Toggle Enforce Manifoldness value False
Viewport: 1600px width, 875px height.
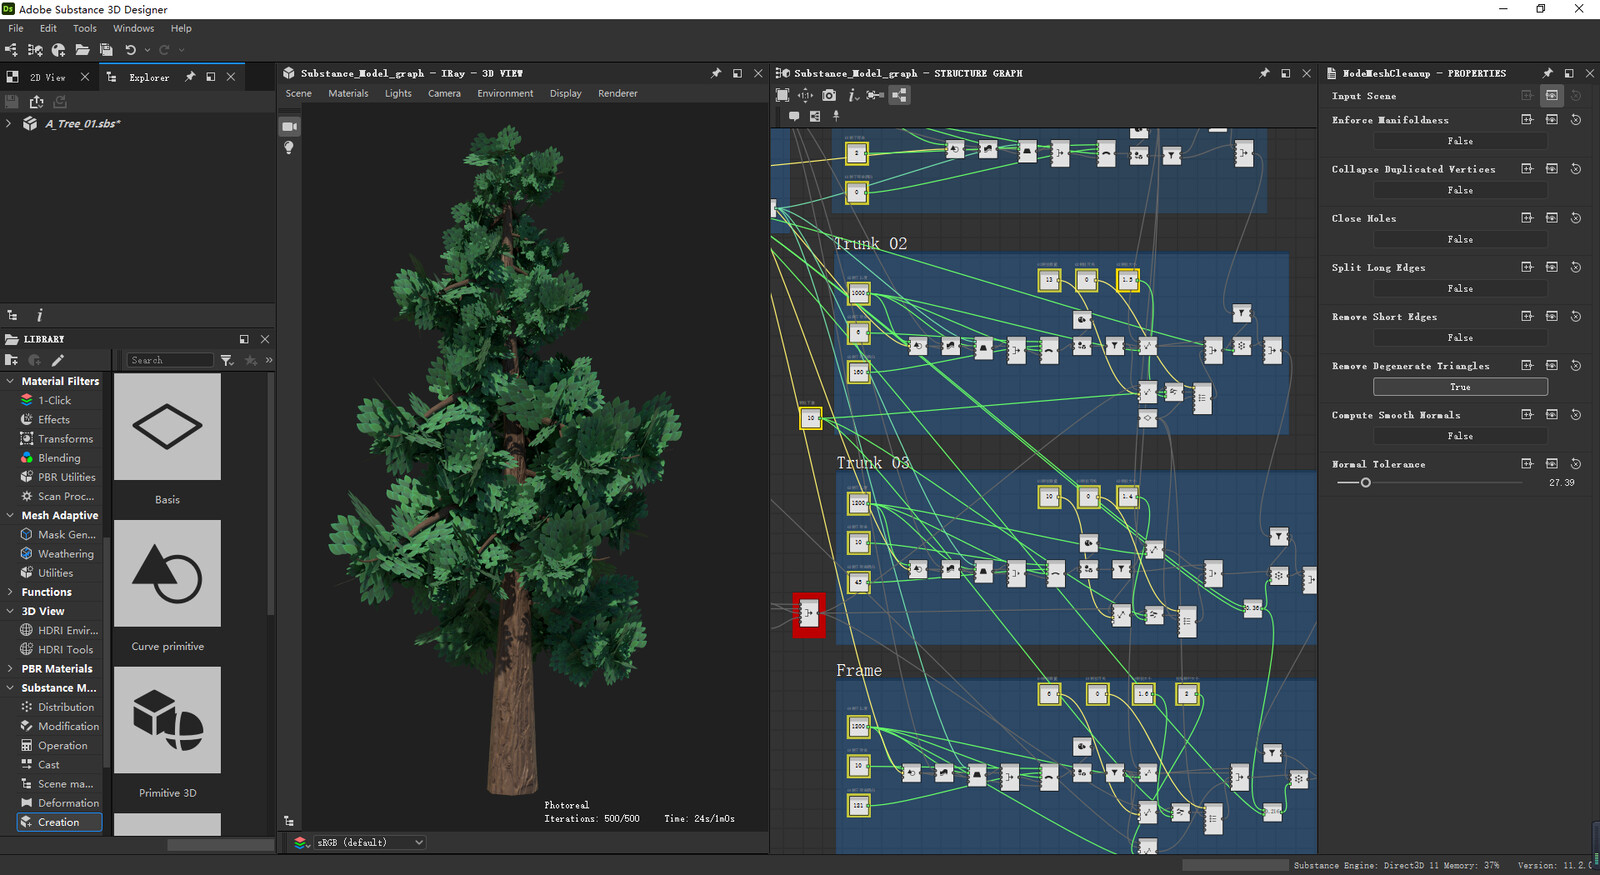tap(1460, 141)
